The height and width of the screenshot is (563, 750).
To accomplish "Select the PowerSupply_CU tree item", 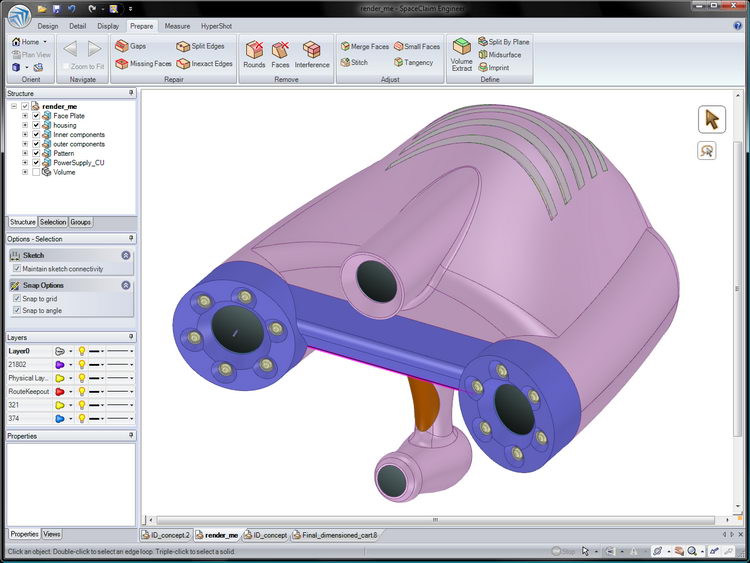I will coord(78,162).
